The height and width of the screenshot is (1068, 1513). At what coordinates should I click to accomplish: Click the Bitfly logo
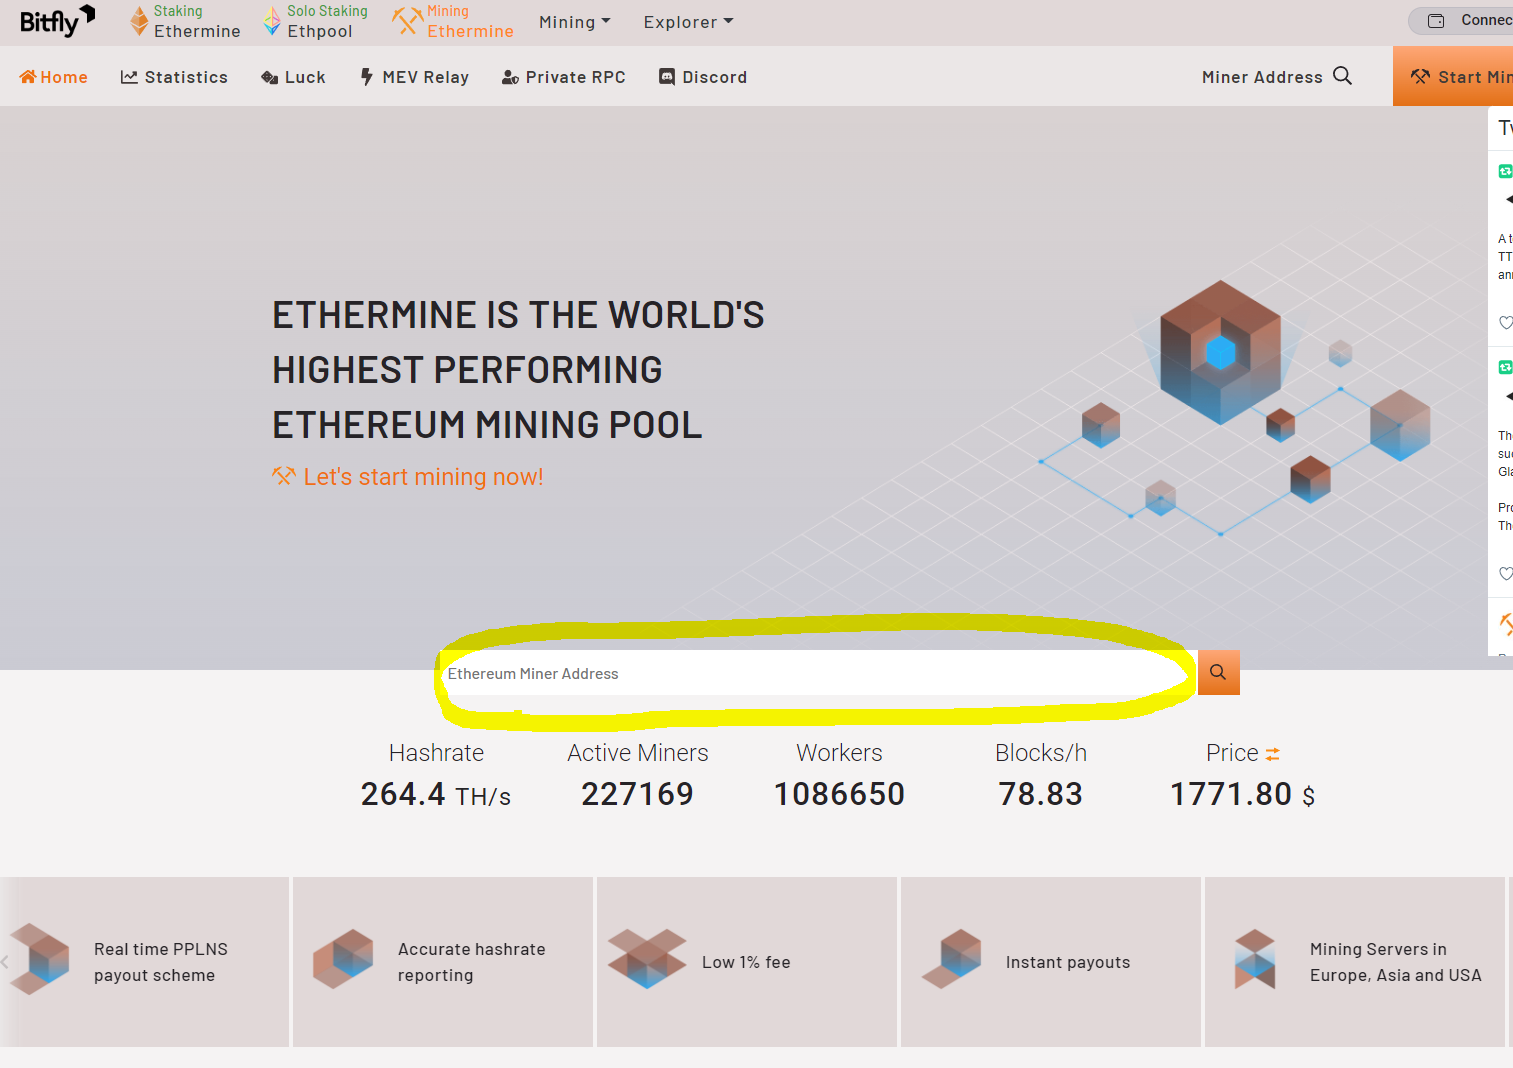pos(57,21)
